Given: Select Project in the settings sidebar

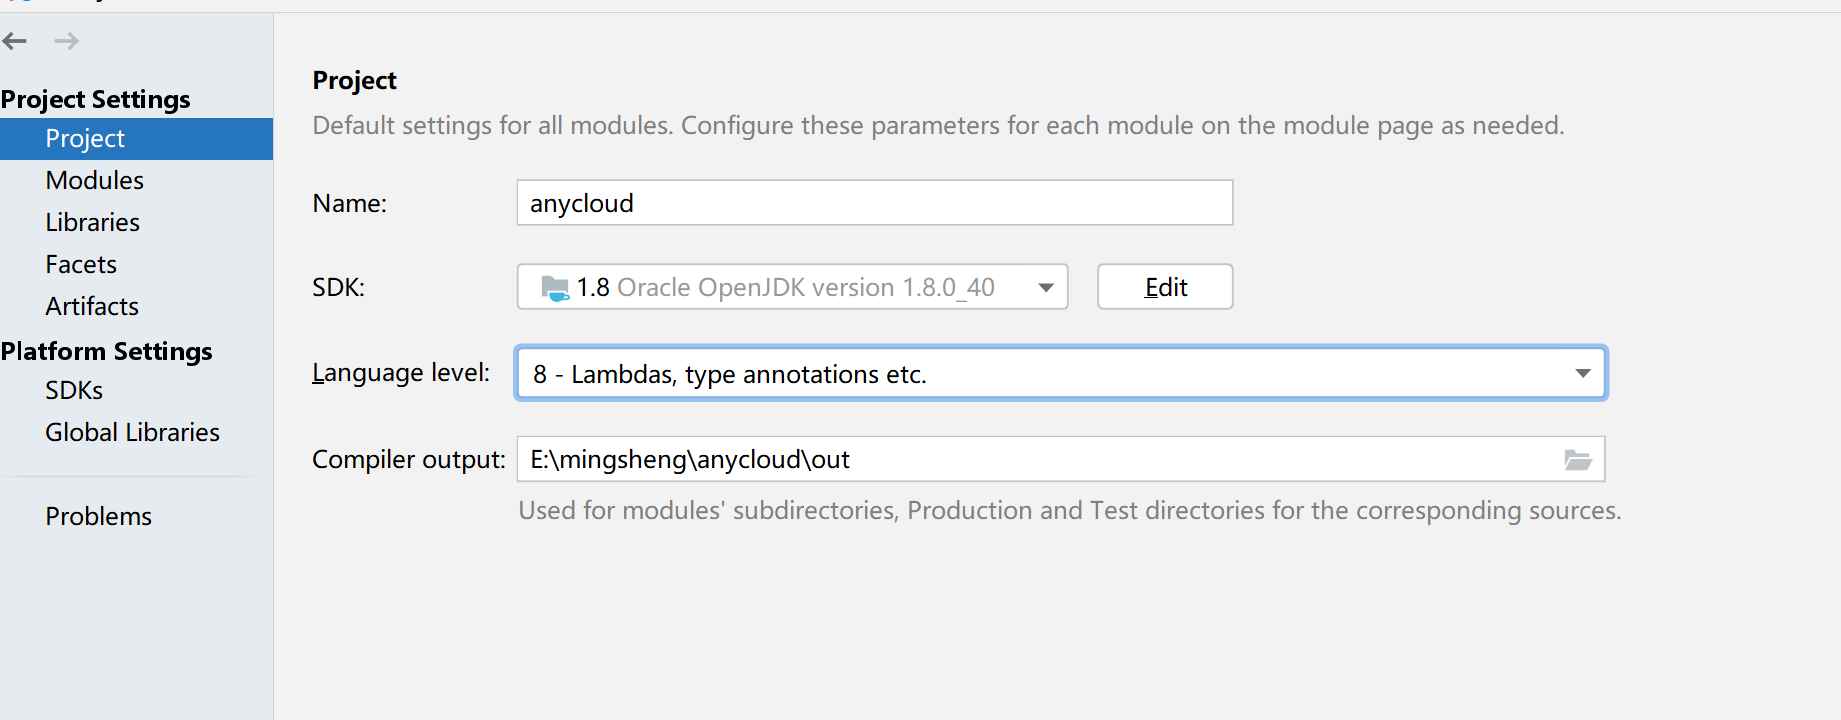Looking at the screenshot, I should point(85,139).
